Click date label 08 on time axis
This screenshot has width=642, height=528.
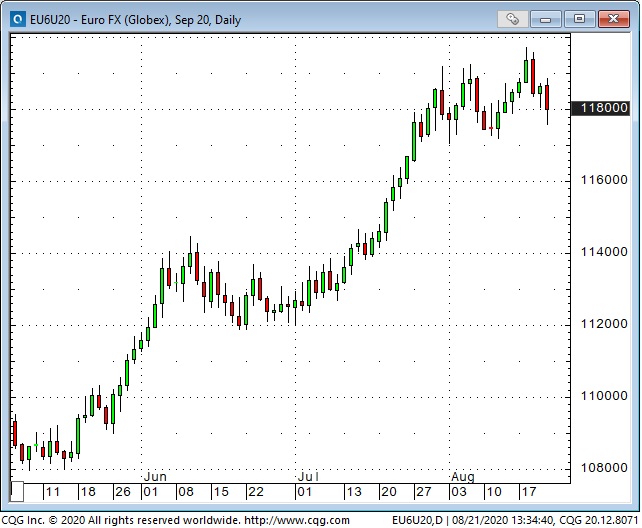(x=186, y=492)
